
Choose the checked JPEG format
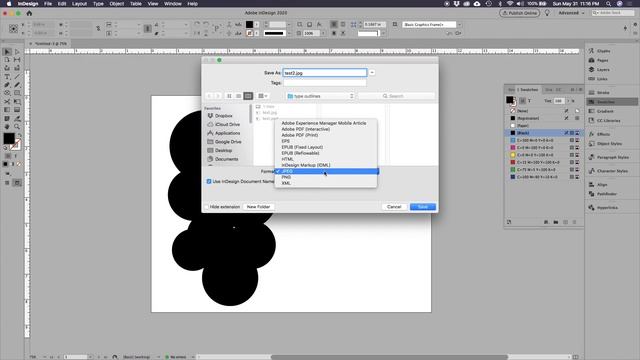327,171
